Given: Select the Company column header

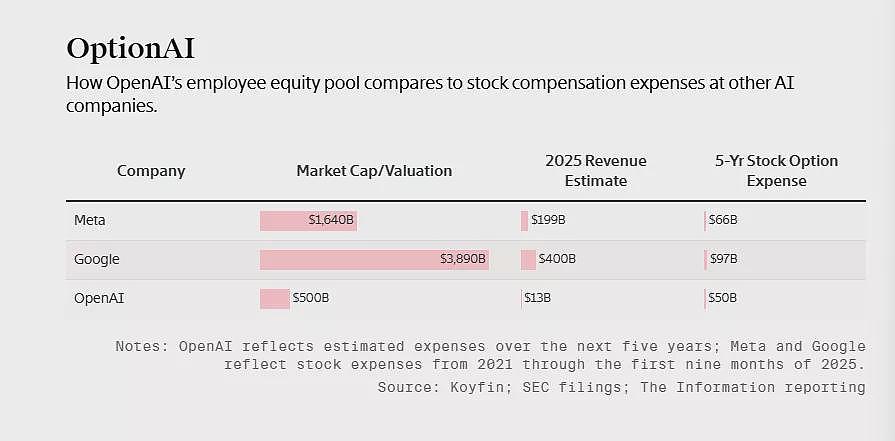Looking at the screenshot, I should point(151,171).
